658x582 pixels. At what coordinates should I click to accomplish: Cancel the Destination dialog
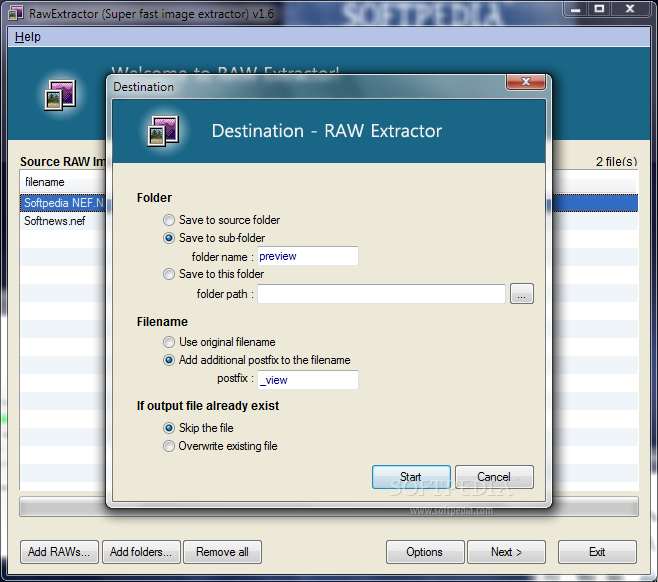coord(494,477)
